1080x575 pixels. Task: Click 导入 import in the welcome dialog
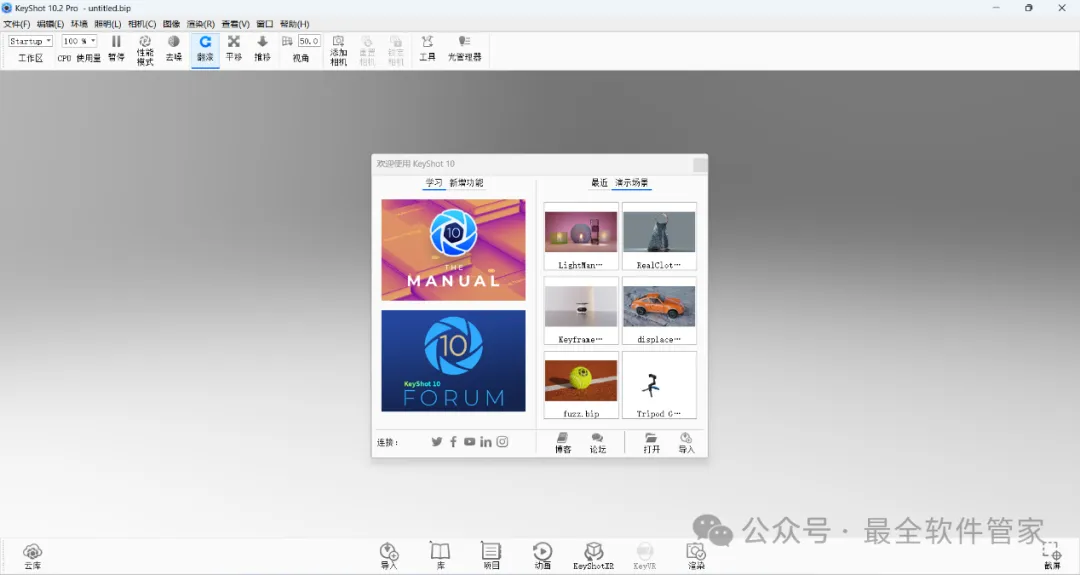tap(686, 443)
